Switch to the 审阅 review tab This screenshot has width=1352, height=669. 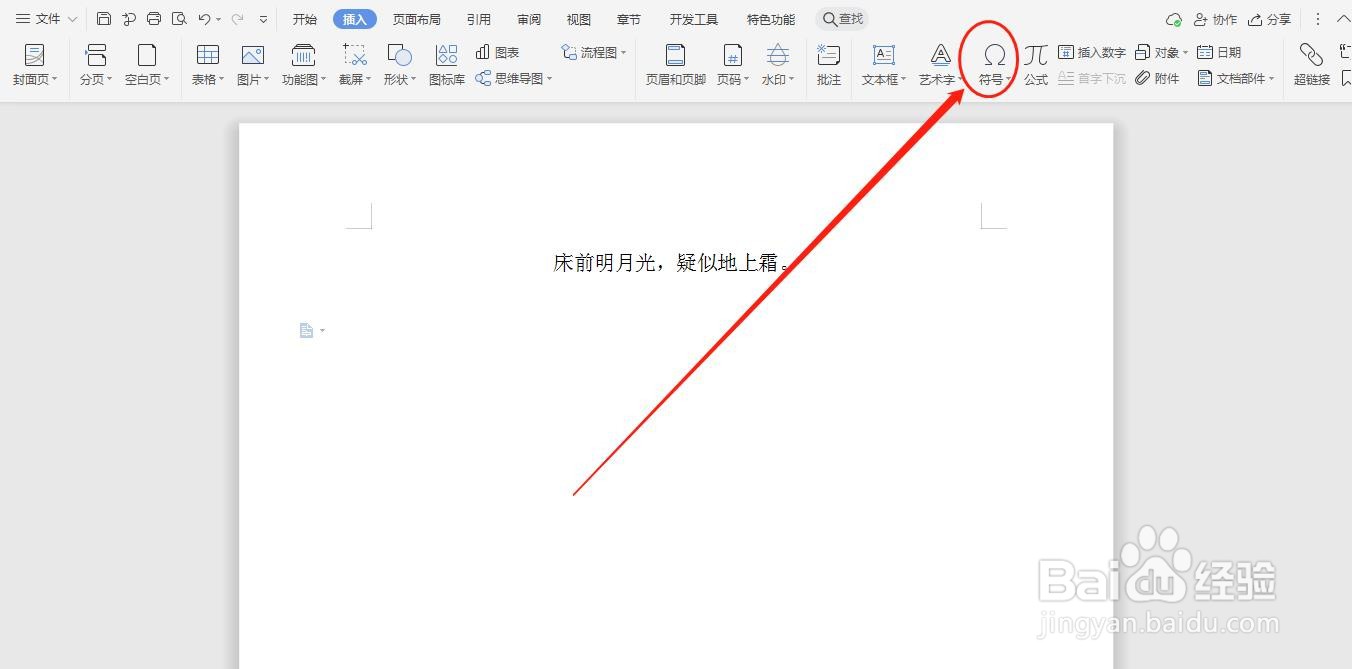[528, 18]
